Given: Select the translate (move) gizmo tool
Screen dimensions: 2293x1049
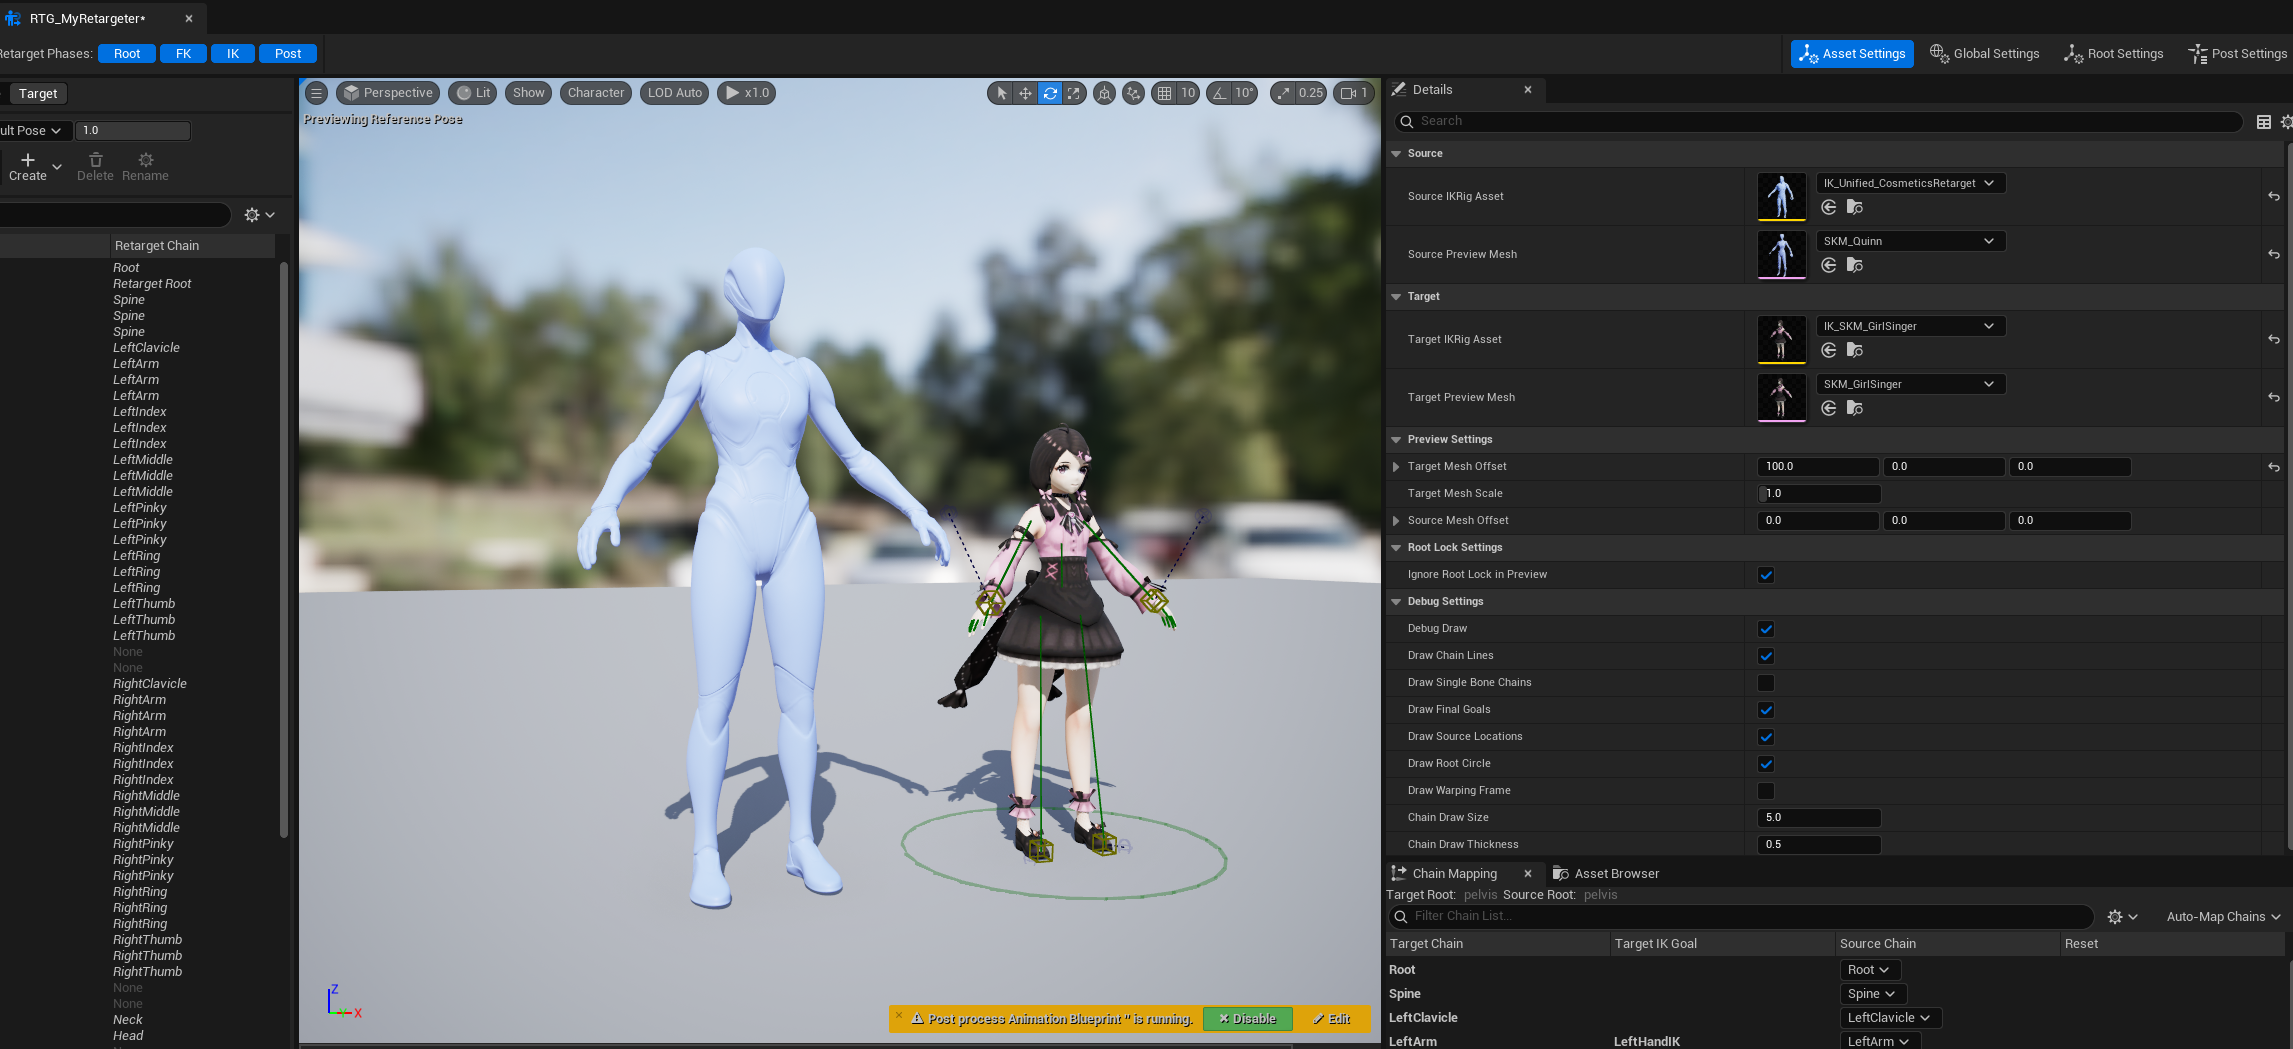Looking at the screenshot, I should pos(1025,93).
